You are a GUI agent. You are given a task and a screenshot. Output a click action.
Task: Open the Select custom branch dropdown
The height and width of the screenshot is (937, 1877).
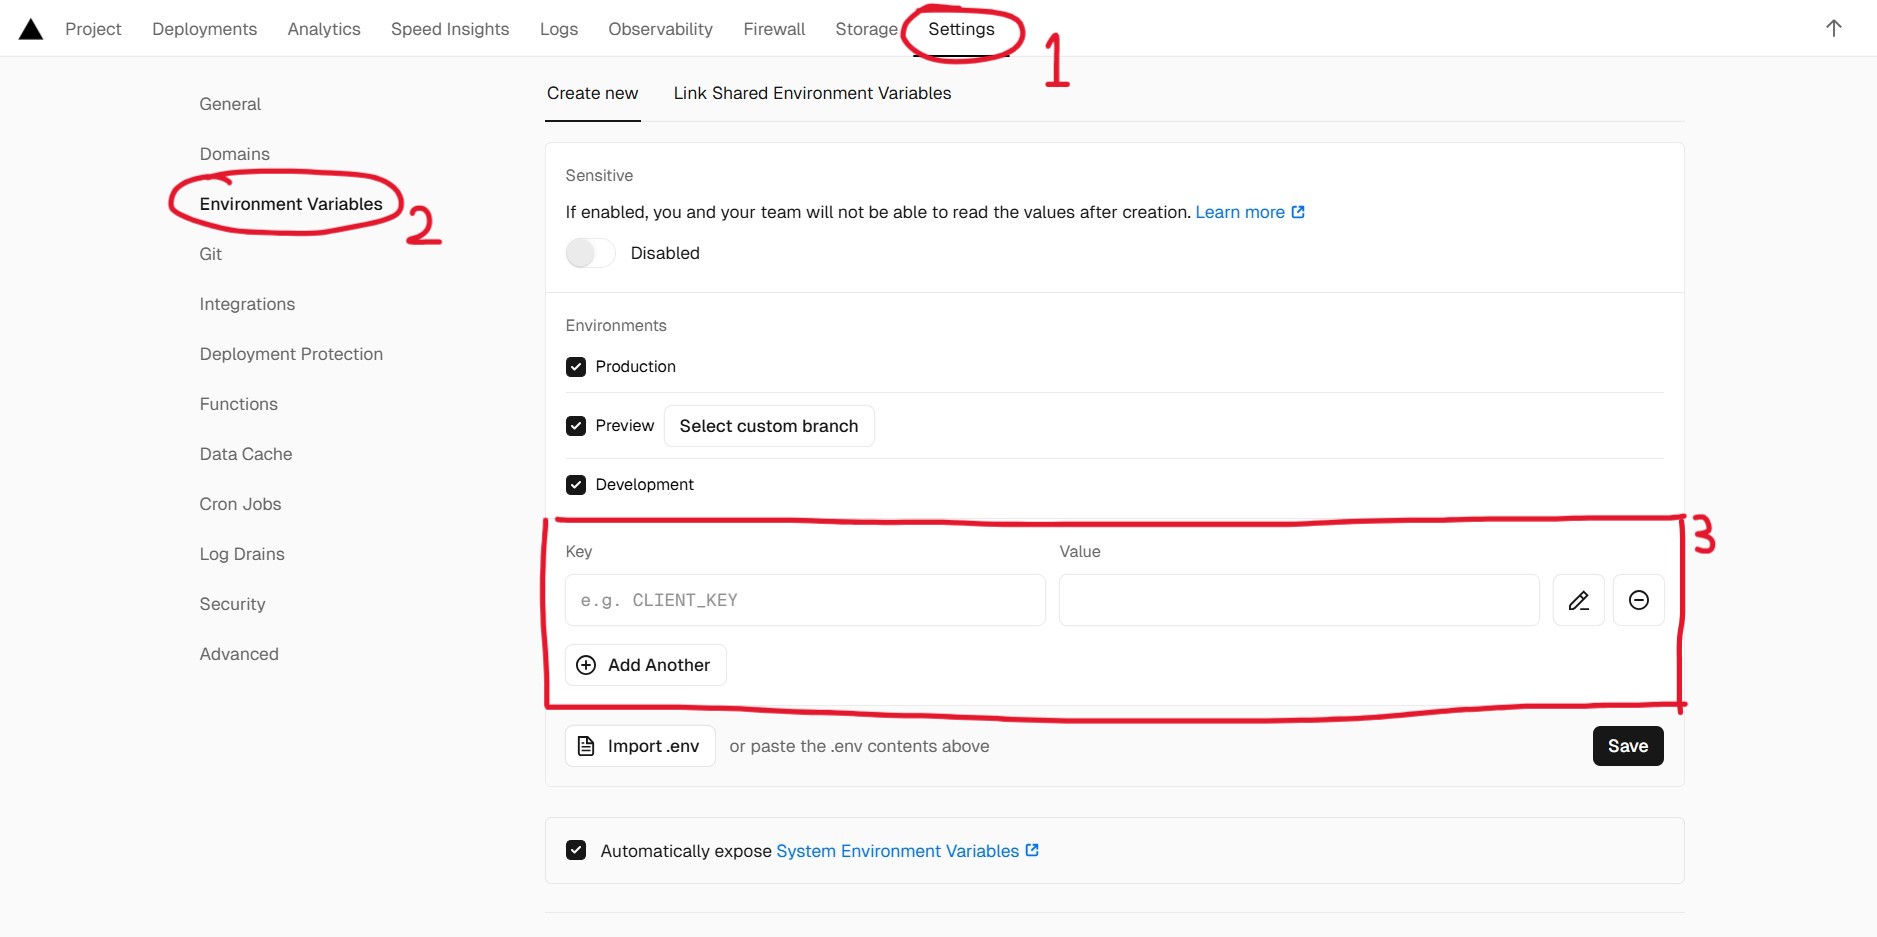coord(768,426)
